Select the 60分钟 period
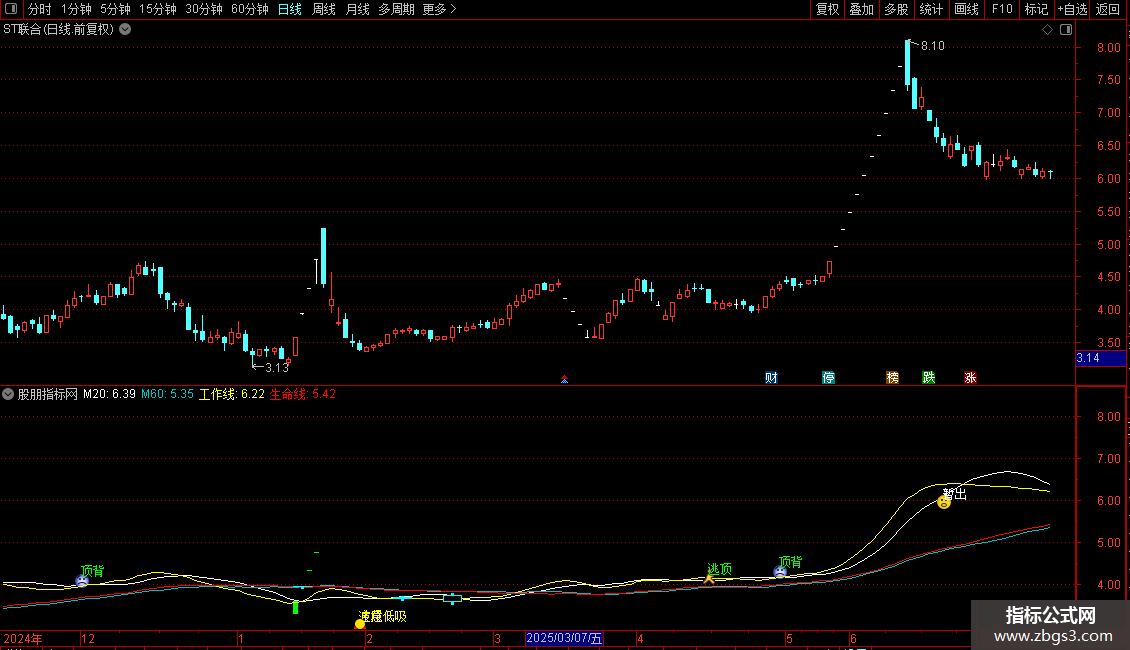This screenshot has width=1130, height=650. coord(249,9)
